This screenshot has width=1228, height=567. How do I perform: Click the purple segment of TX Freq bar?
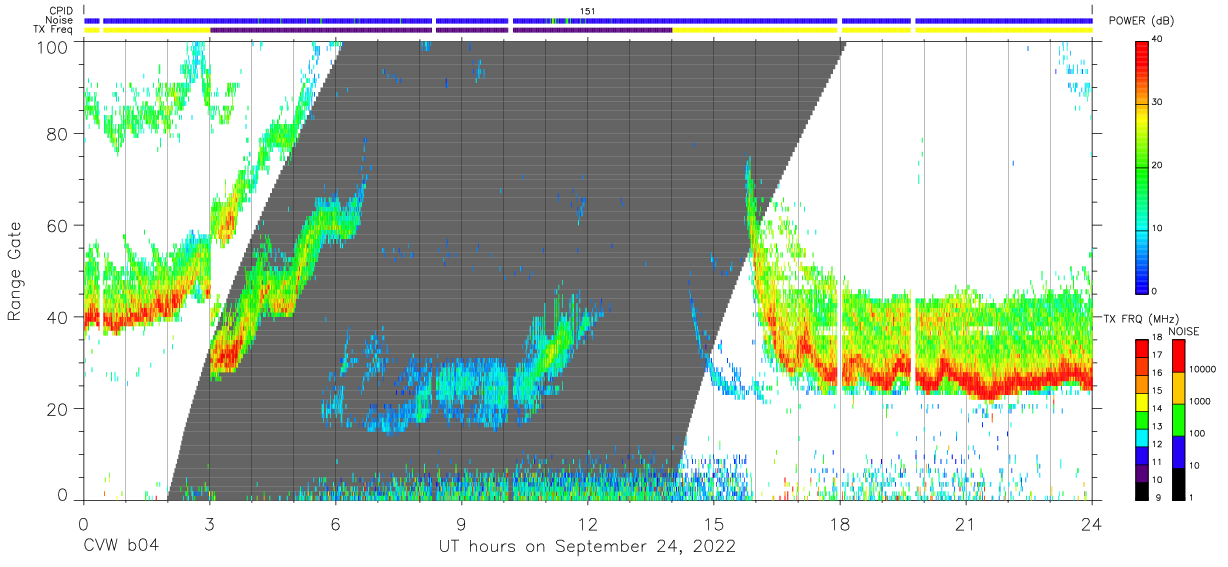(x=440, y=30)
